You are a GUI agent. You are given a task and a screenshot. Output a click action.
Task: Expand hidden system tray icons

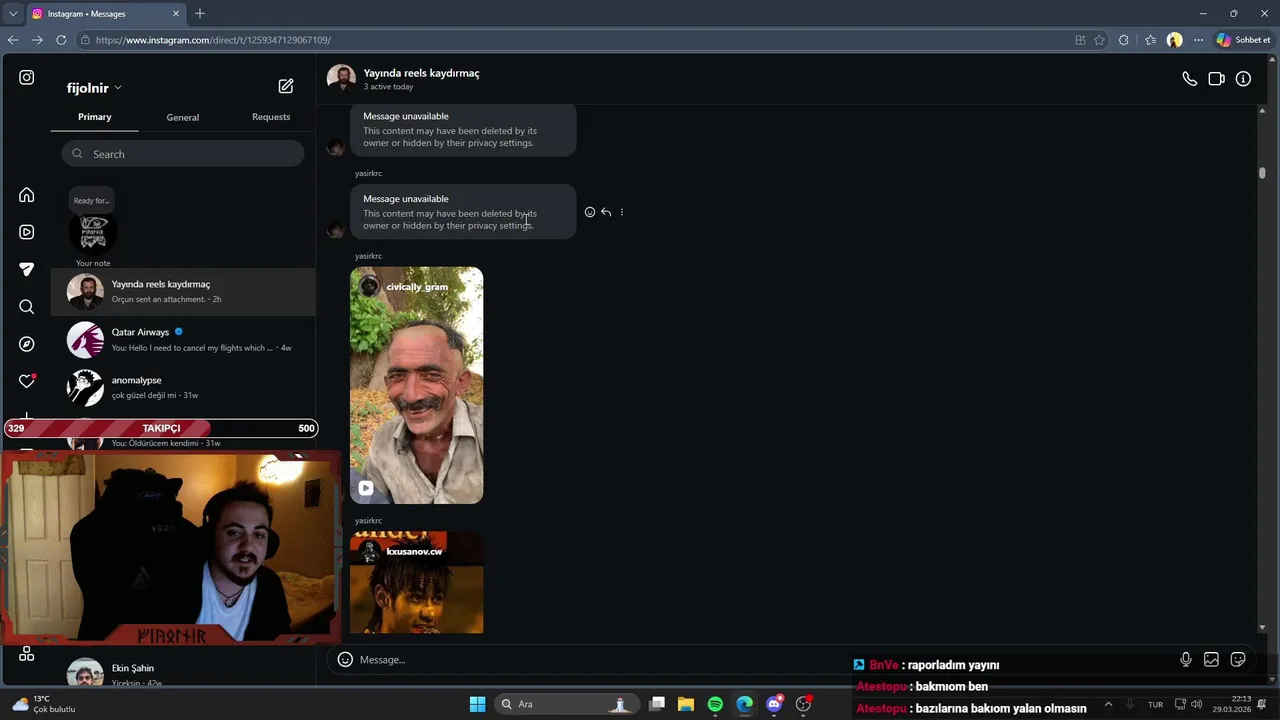pos(1108,704)
